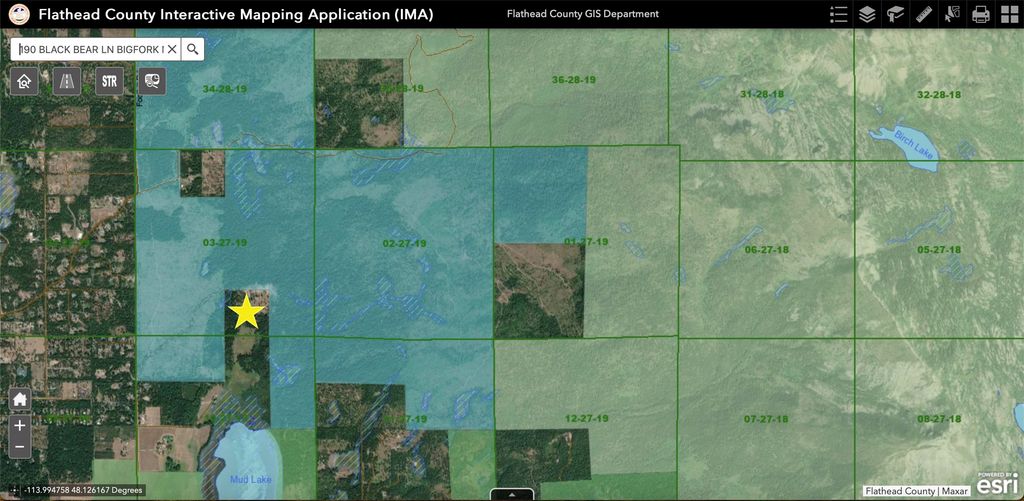This screenshot has width=1024, height=501.
Task: Open the Bookmarks graduation cap icon
Action: (895, 14)
